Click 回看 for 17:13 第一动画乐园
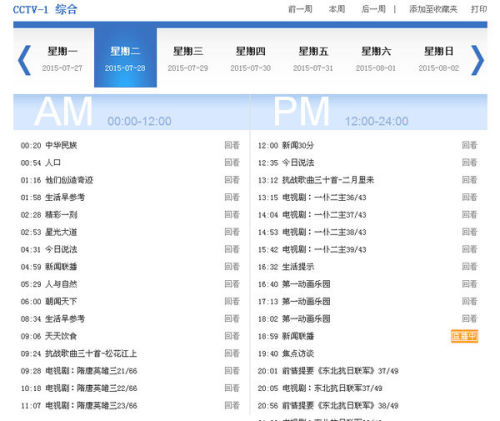 [x=469, y=301]
